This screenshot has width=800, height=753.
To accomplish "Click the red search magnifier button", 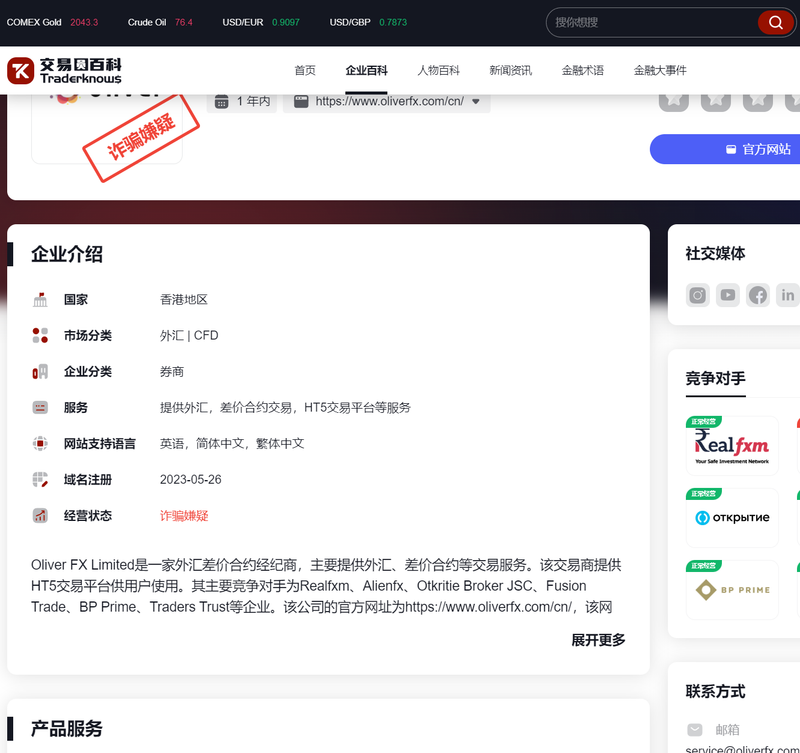I will tap(775, 22).
